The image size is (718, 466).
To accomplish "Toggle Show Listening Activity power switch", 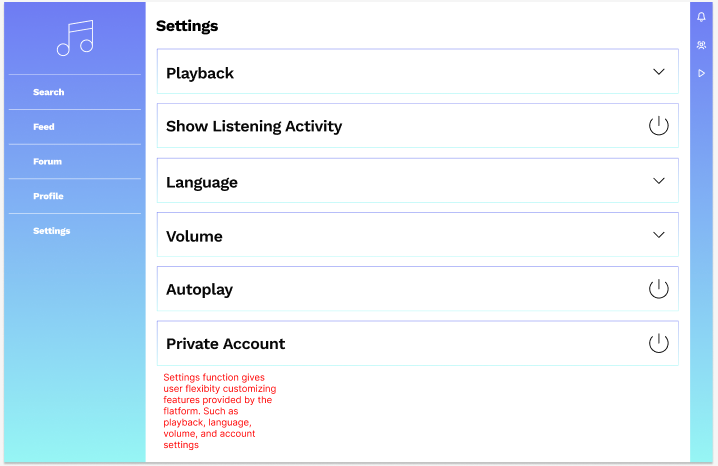I will 658,125.
